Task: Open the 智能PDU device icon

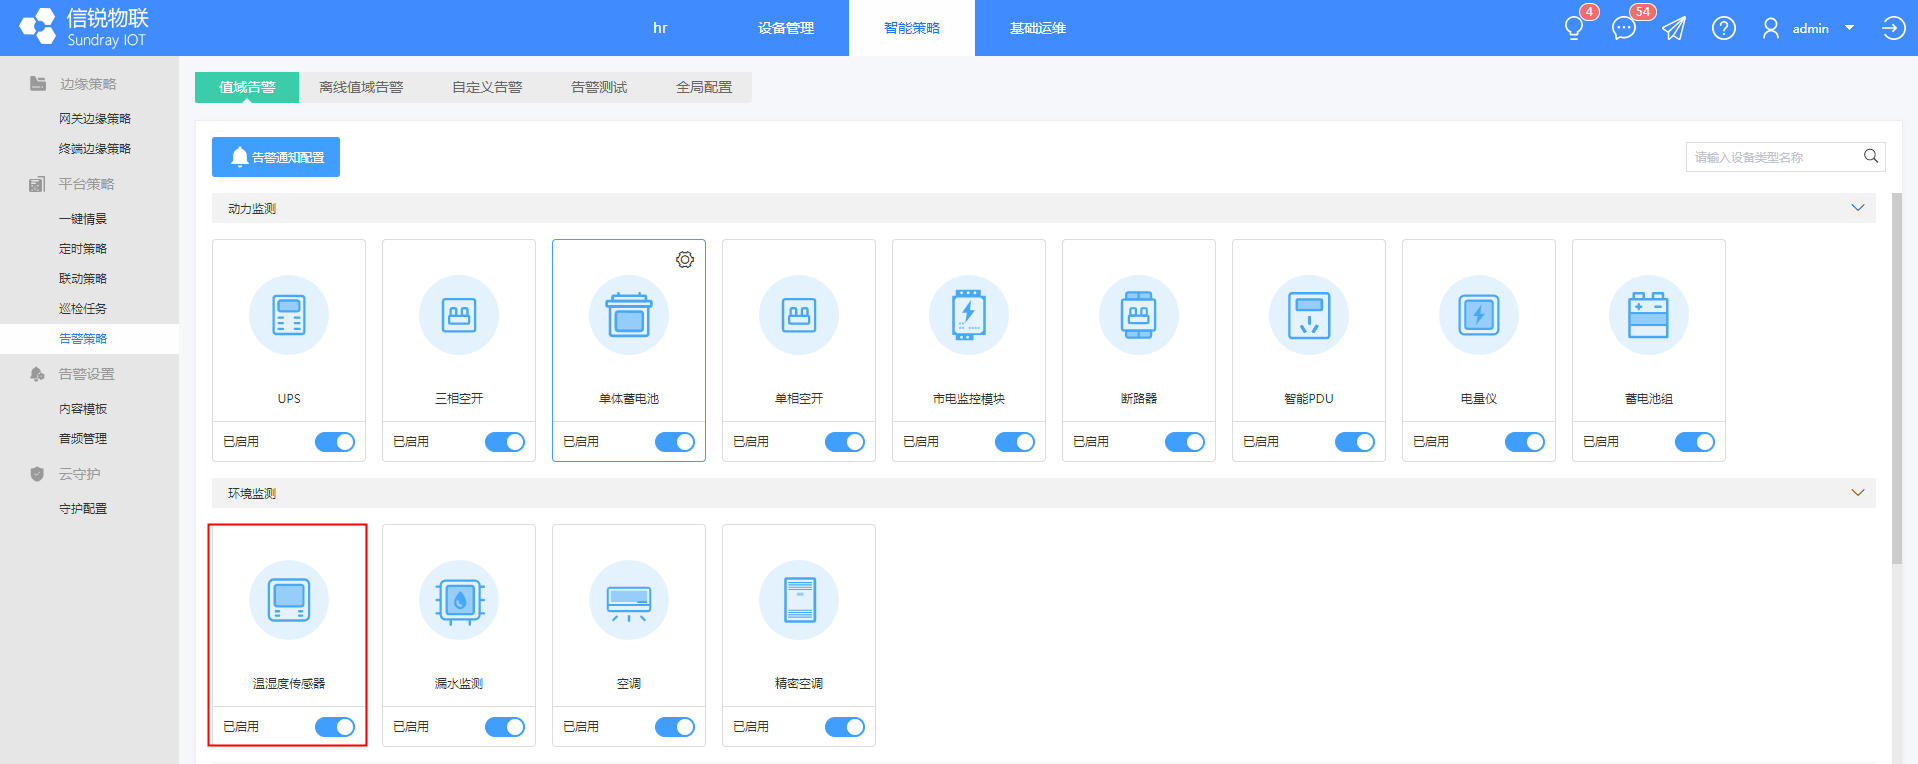Action: point(1309,315)
